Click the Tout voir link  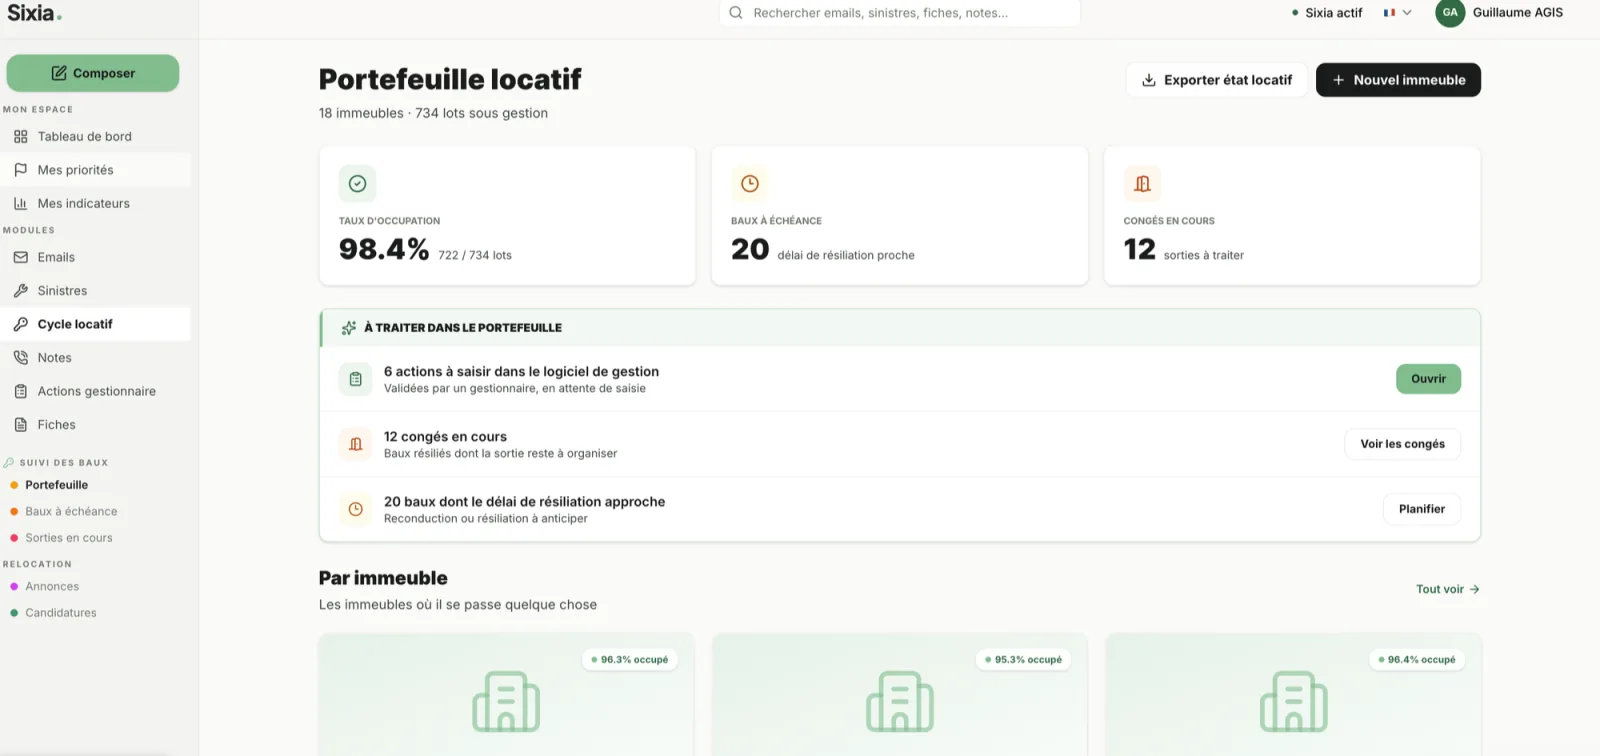click(x=1447, y=589)
